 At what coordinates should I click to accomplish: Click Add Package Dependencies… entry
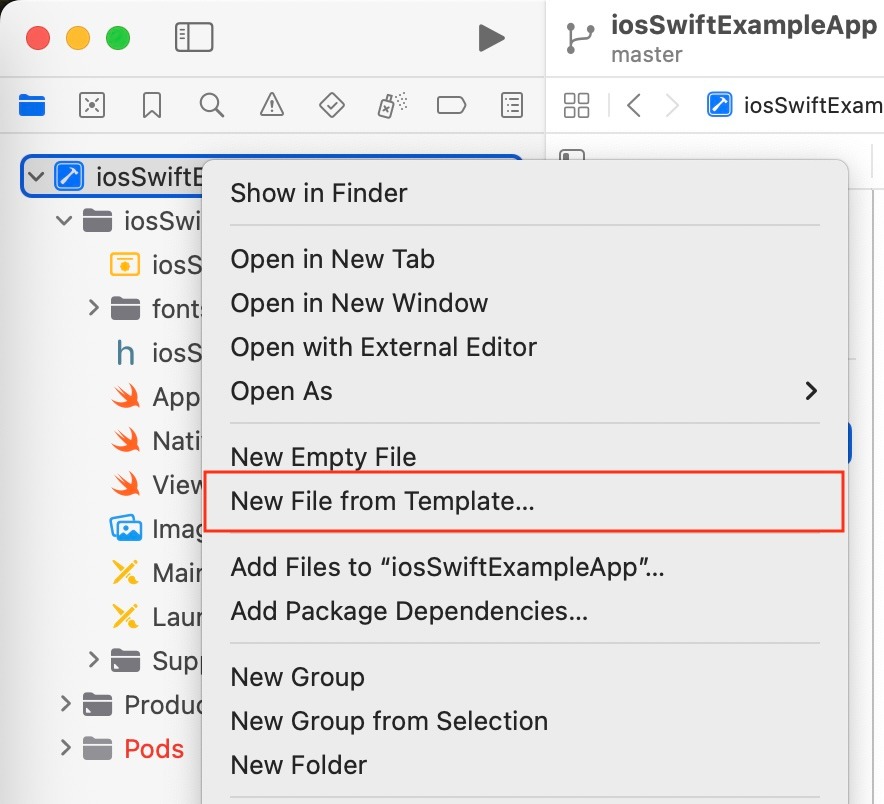[x=408, y=611]
